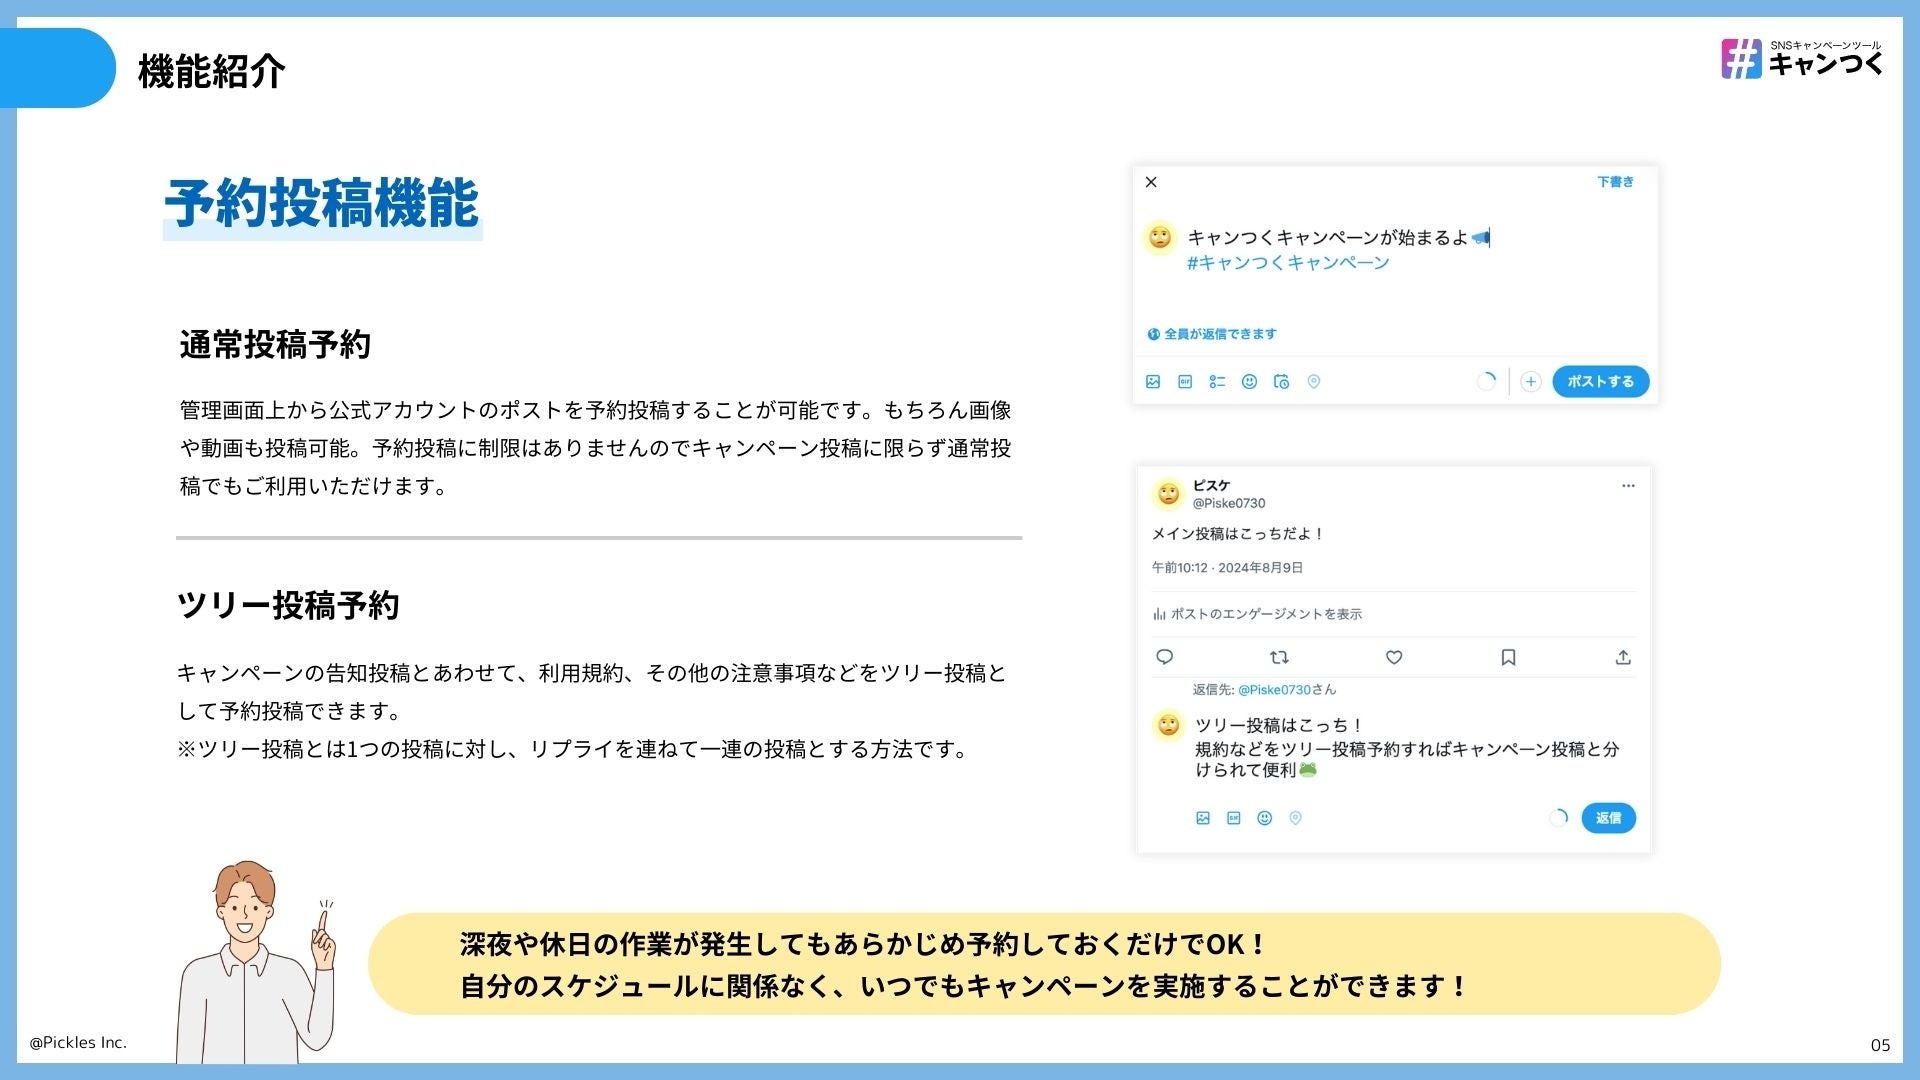Click the reply speech bubble icon
1920x1080 pixels.
[x=1164, y=657]
